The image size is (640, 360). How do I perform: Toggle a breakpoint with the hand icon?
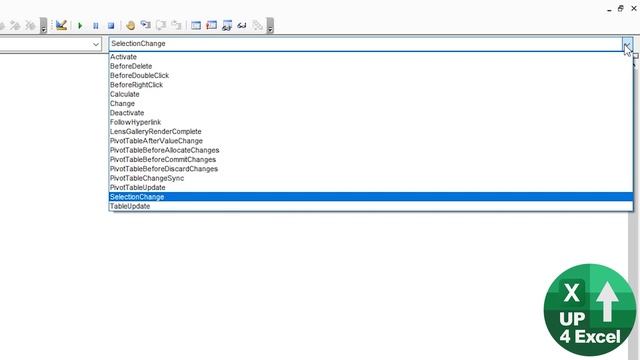pos(131,26)
